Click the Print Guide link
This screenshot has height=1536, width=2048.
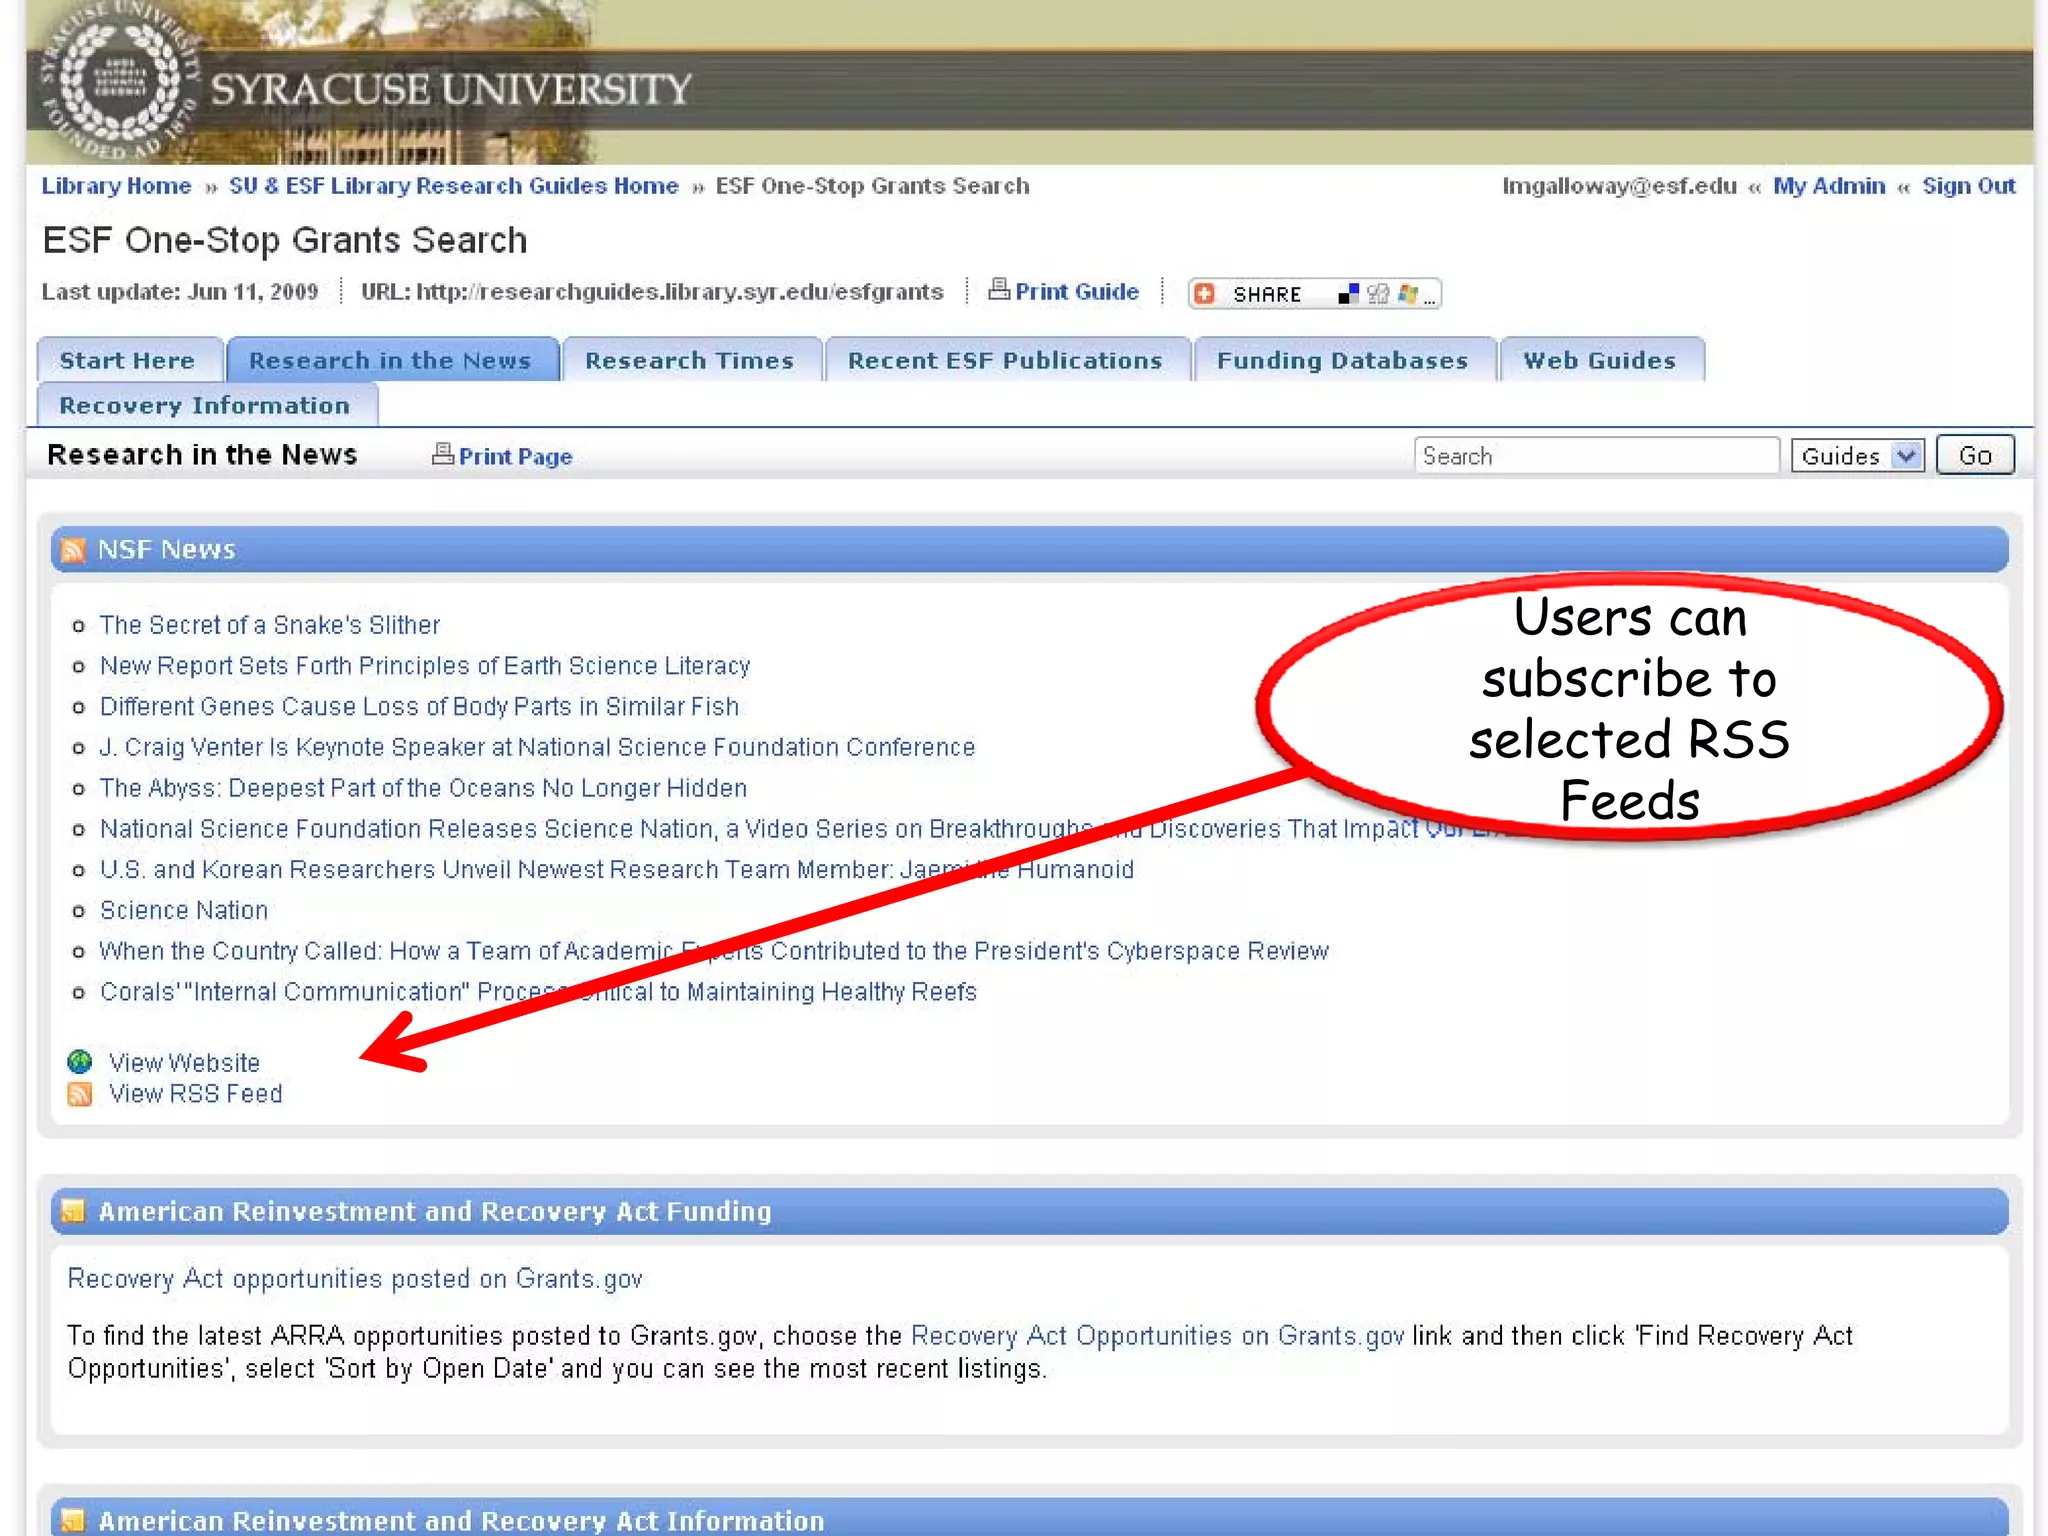pos(1077,291)
